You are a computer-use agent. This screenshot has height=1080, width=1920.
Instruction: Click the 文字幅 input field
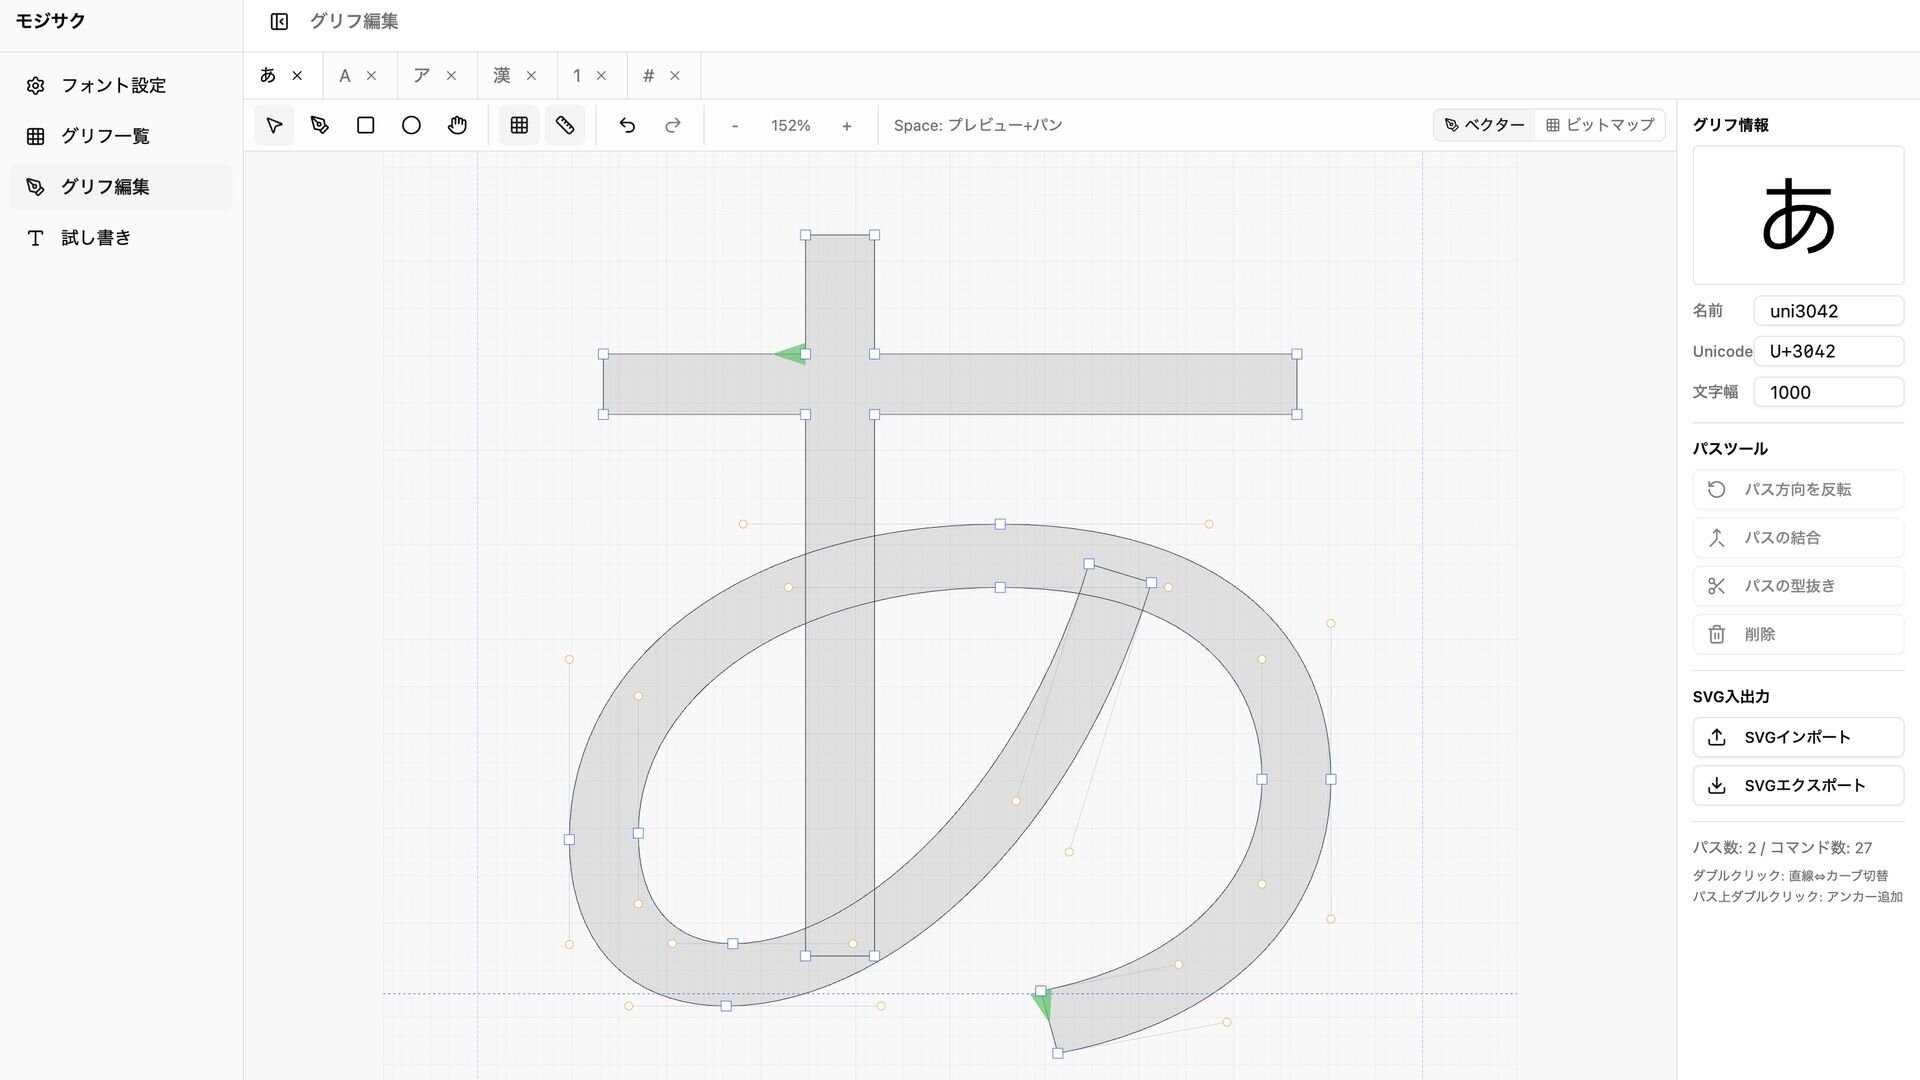click(1828, 392)
